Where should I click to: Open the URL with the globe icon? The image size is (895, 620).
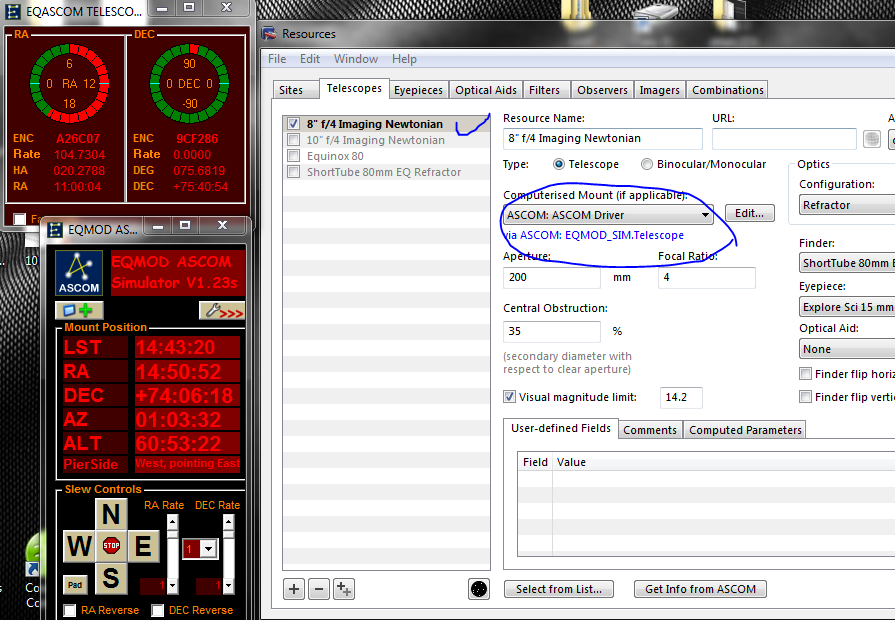(872, 139)
